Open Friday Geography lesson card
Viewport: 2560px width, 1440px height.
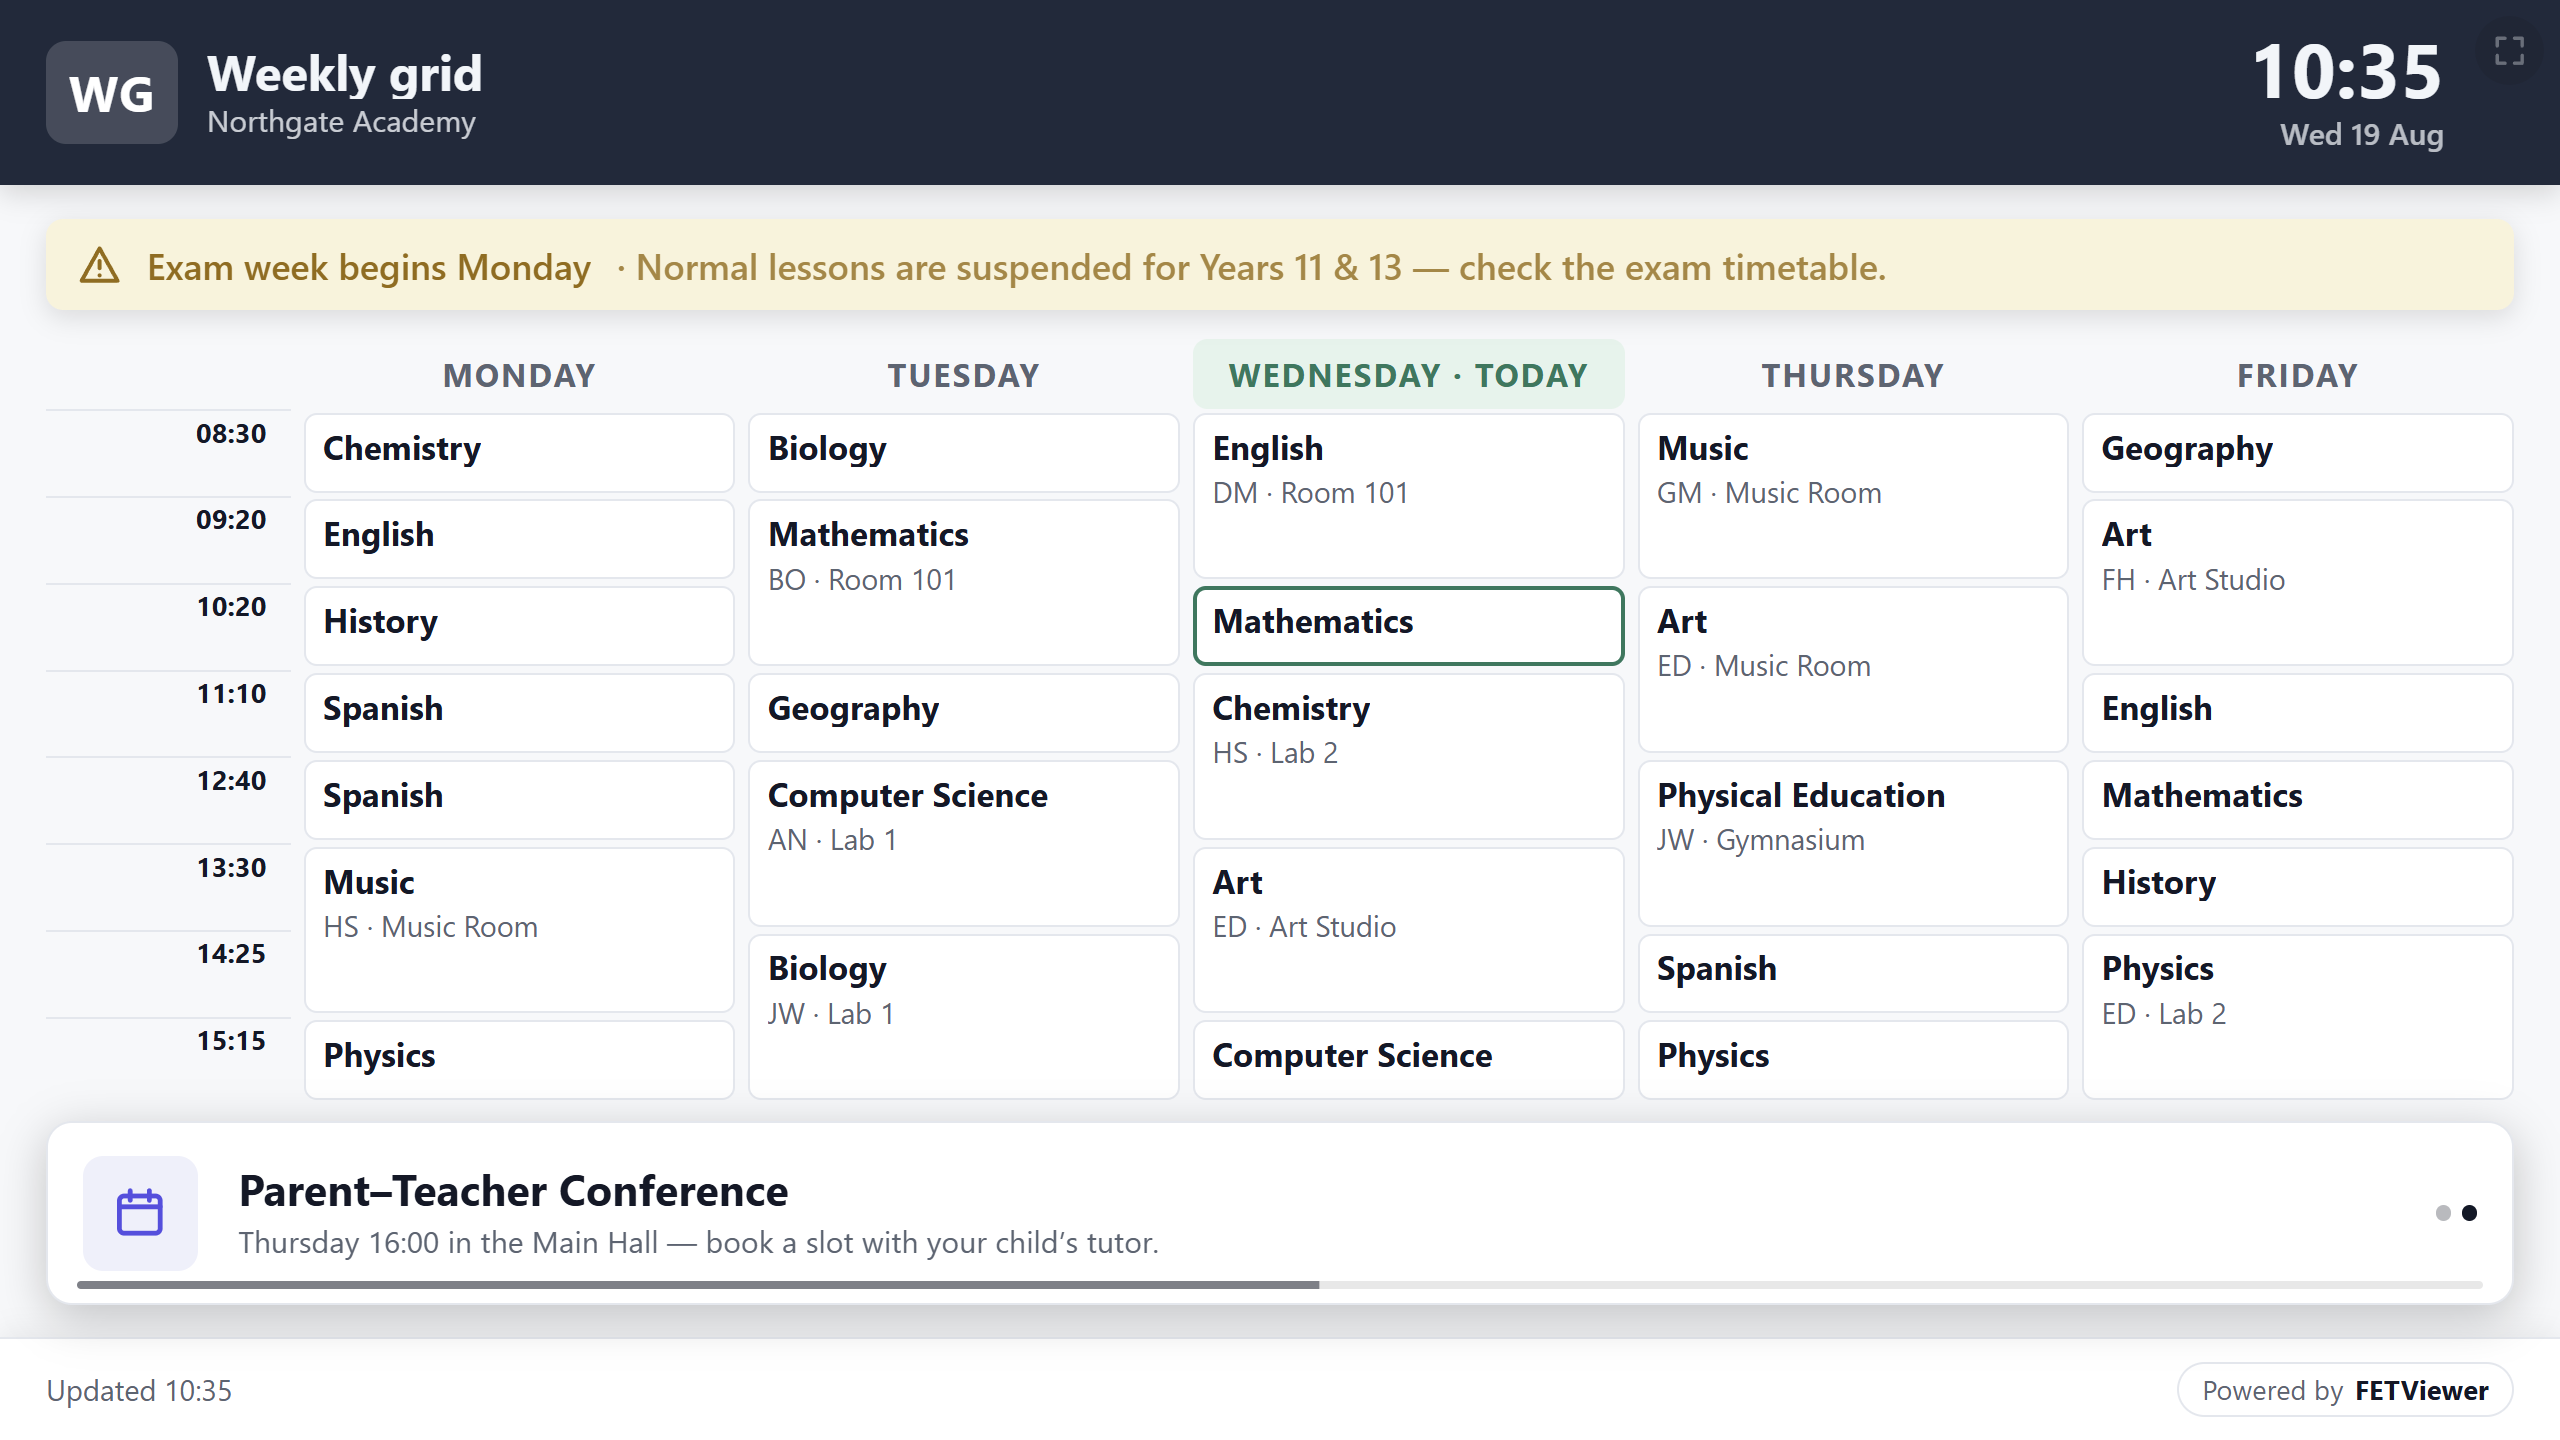point(2298,453)
